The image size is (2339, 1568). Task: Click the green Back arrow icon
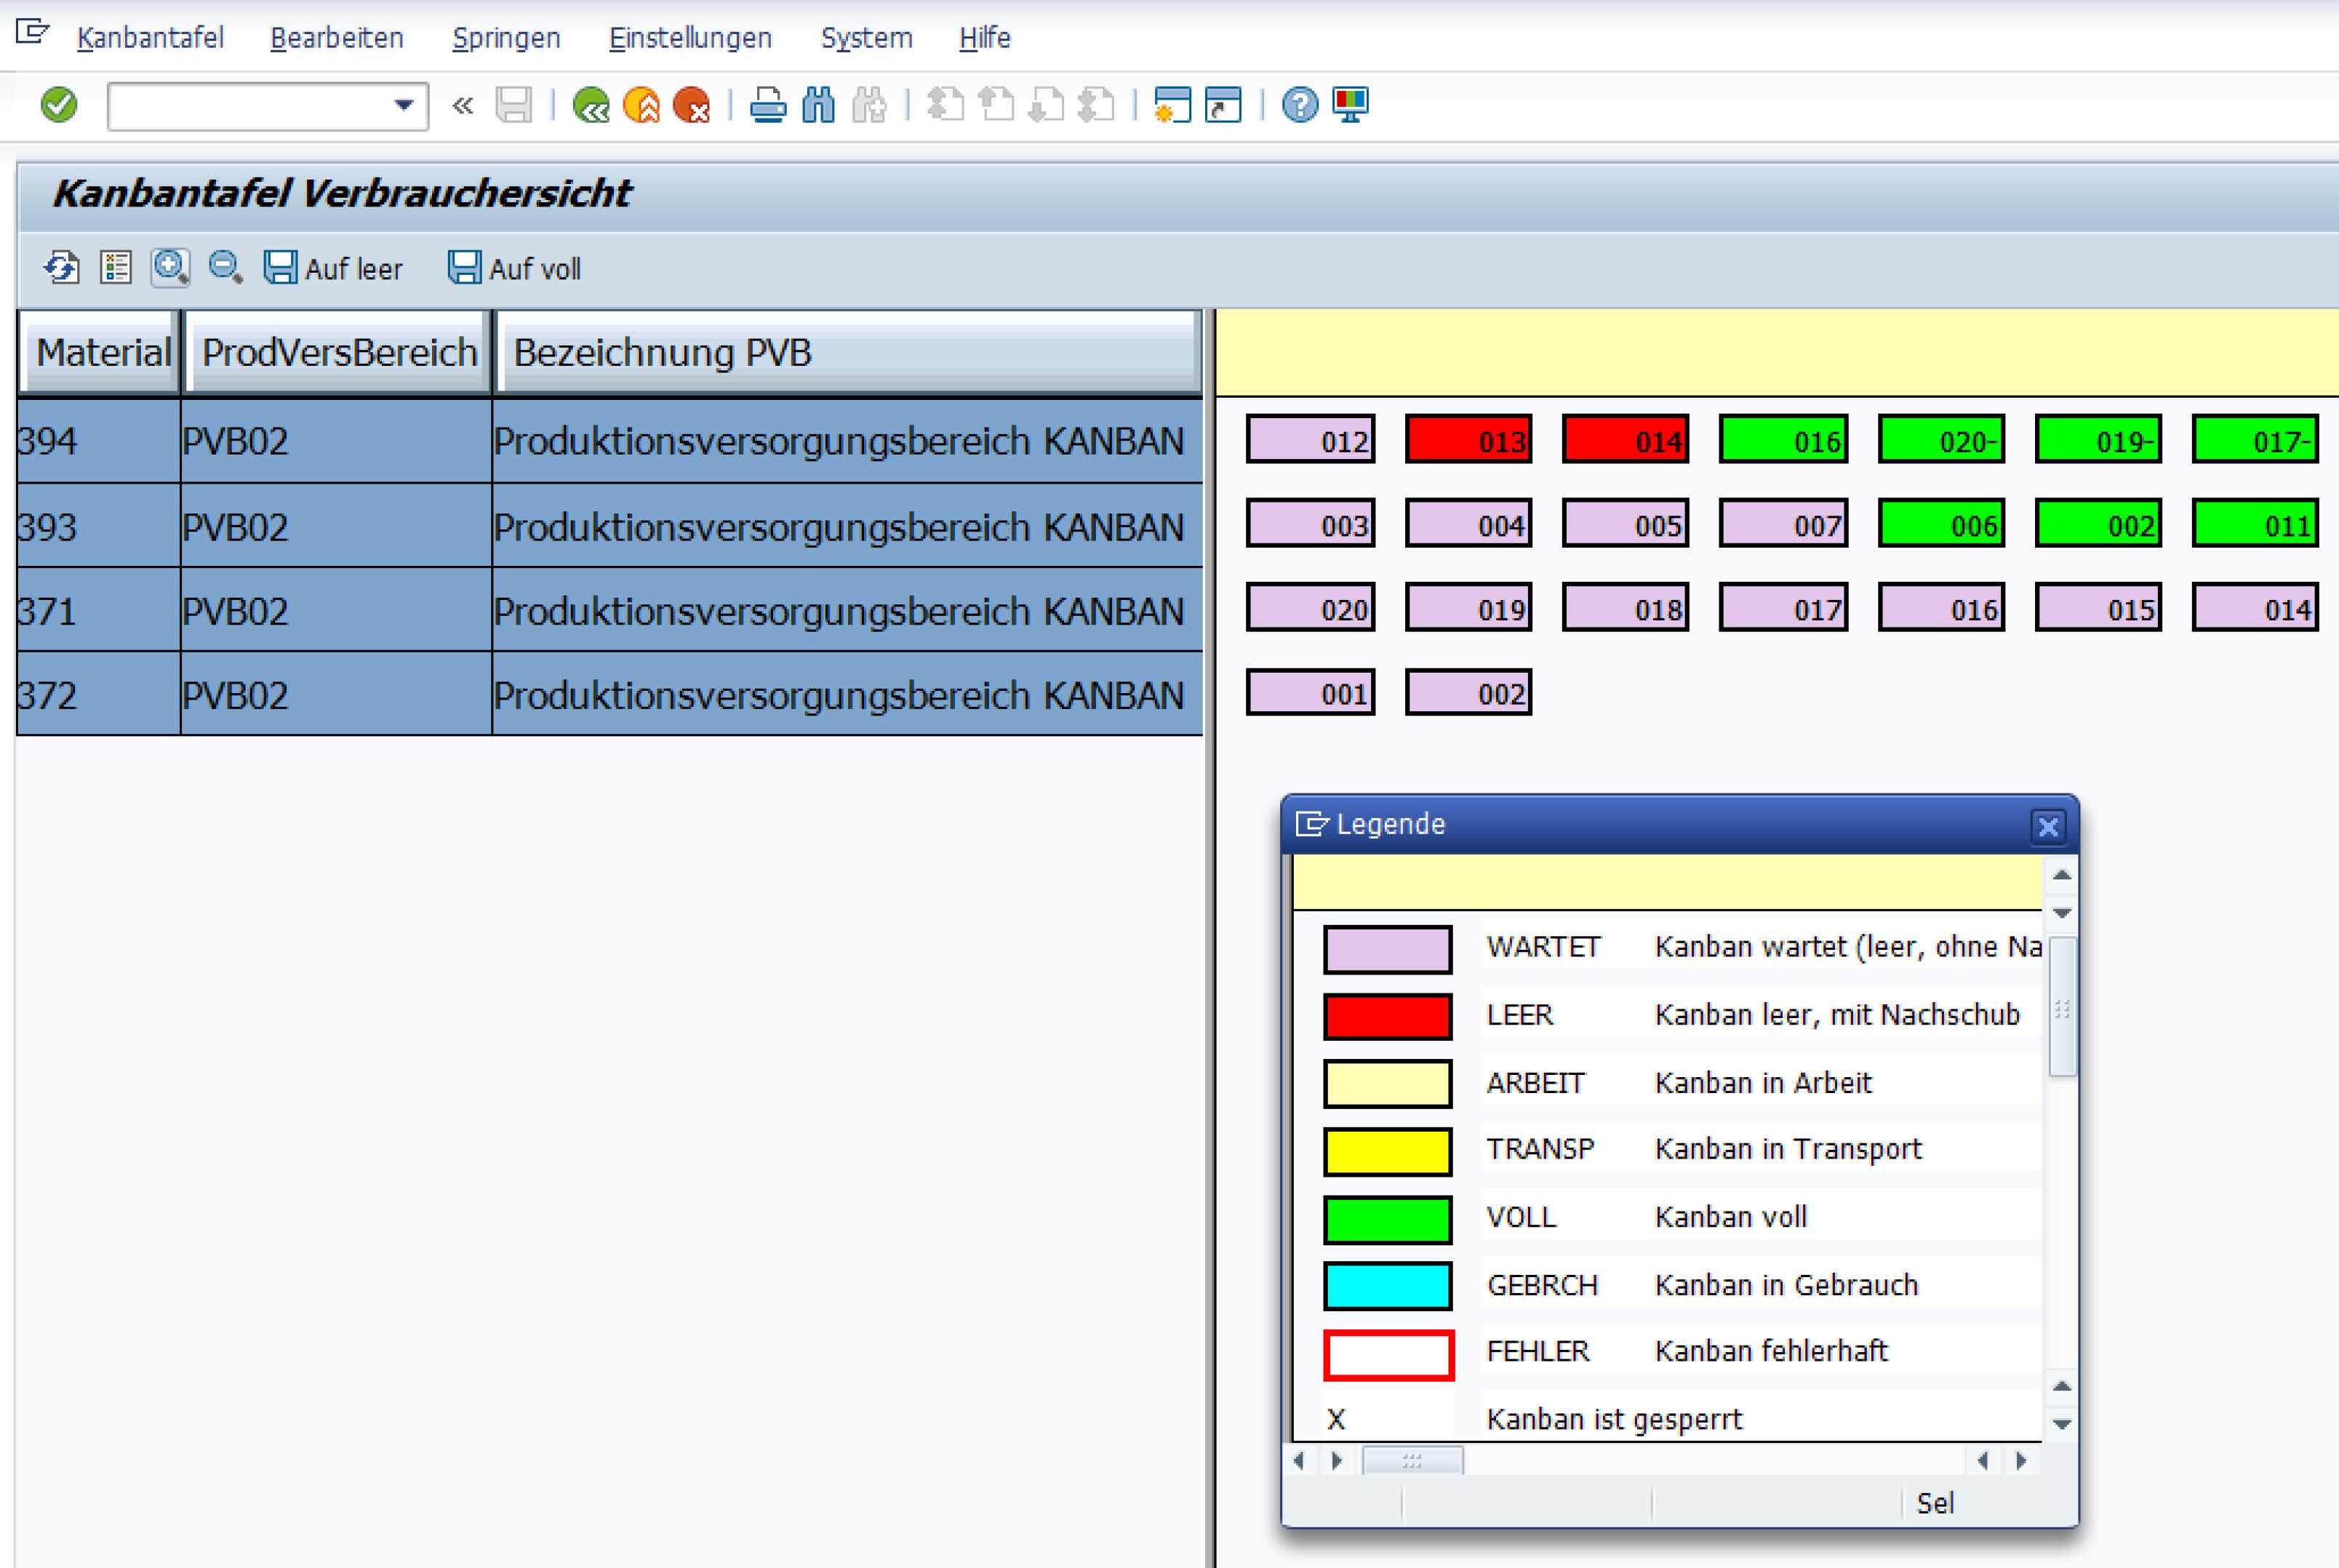click(591, 104)
